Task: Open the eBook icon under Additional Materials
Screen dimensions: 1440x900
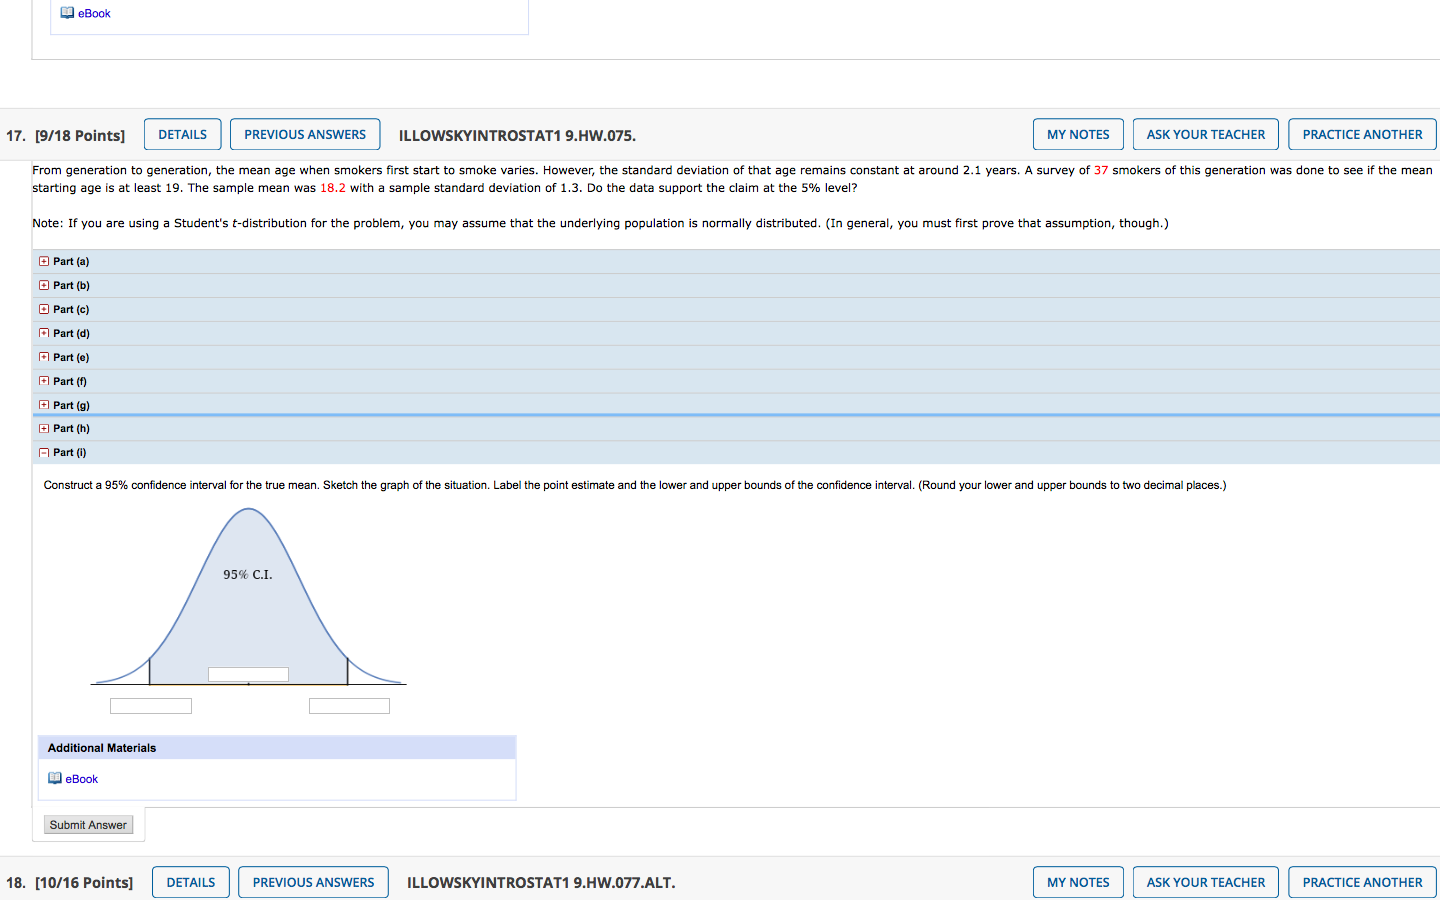Action: coord(55,778)
